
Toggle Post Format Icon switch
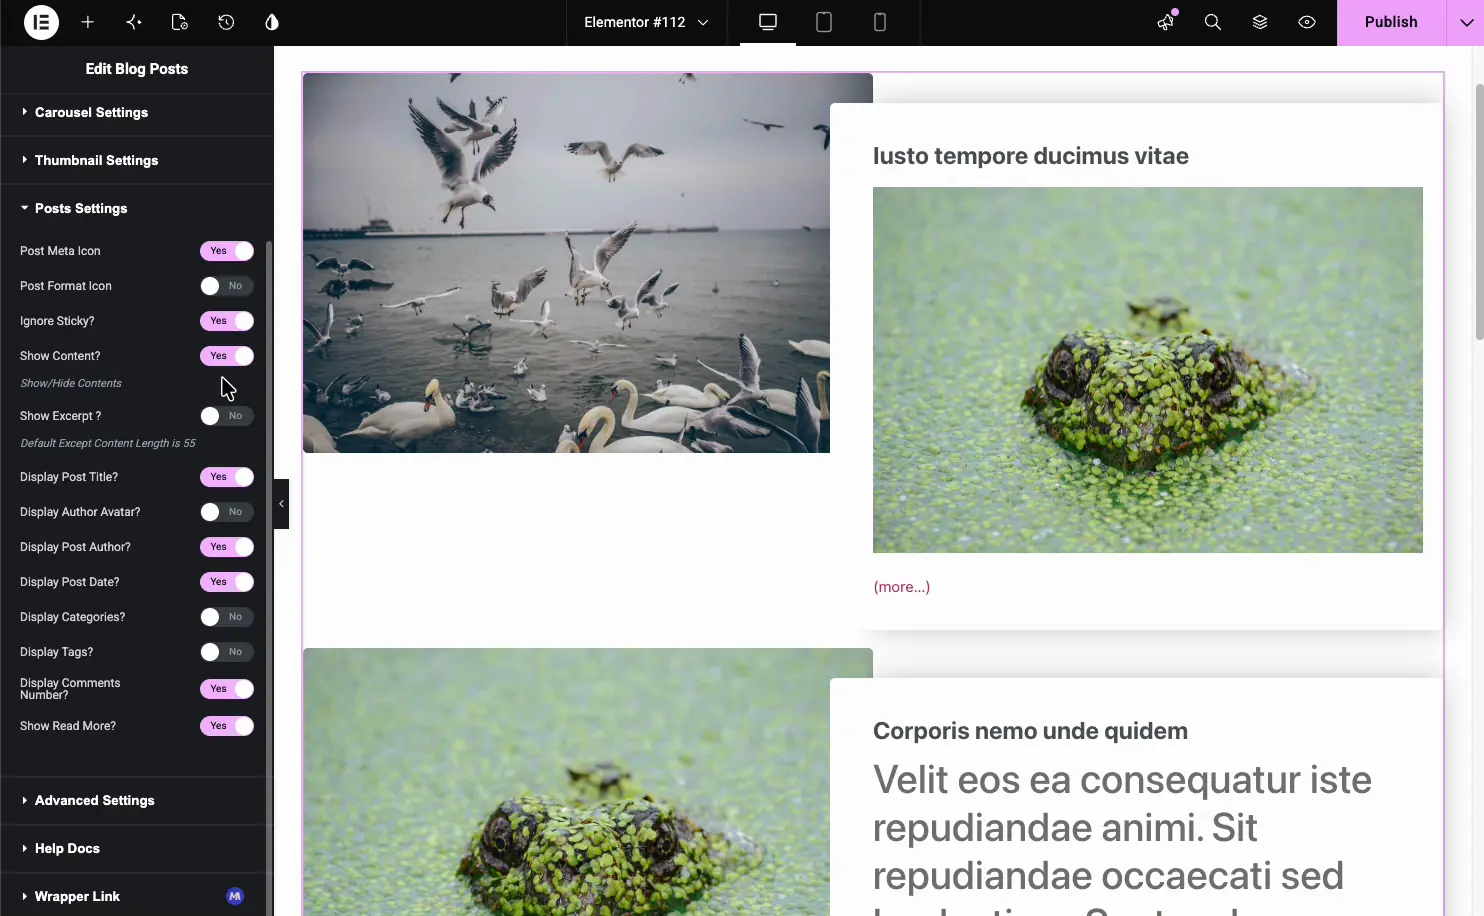[x=227, y=286]
